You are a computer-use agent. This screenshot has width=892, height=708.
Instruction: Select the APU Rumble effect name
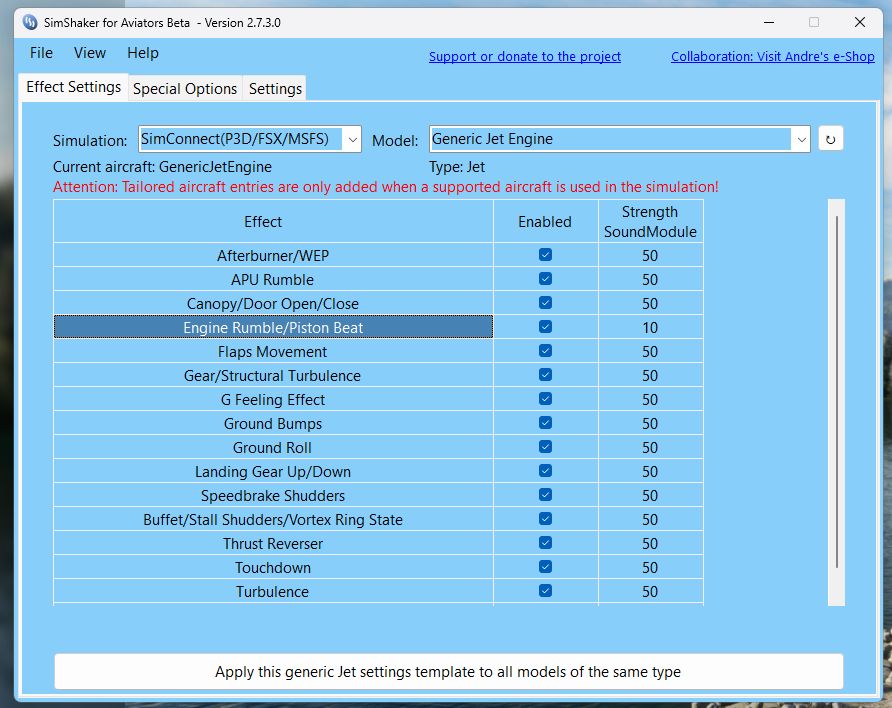click(273, 279)
